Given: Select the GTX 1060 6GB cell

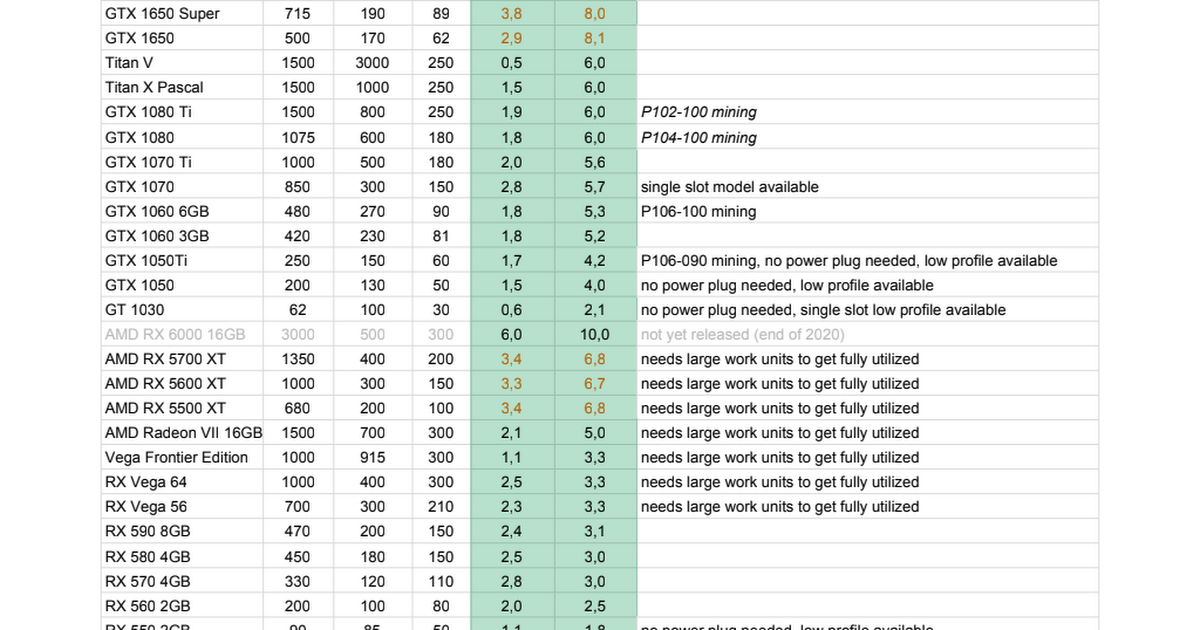Looking at the screenshot, I should (x=182, y=211).
